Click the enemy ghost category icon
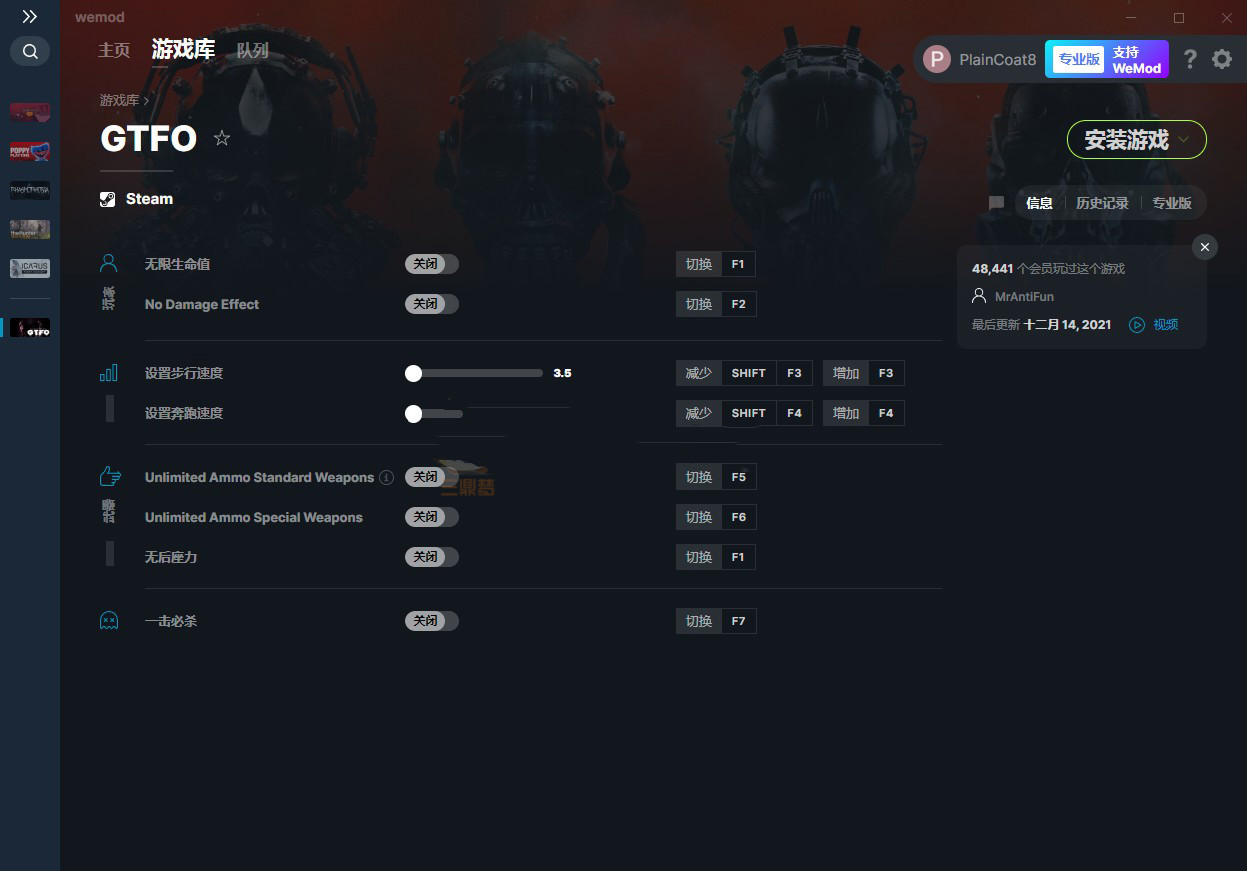1247x871 pixels. point(109,621)
